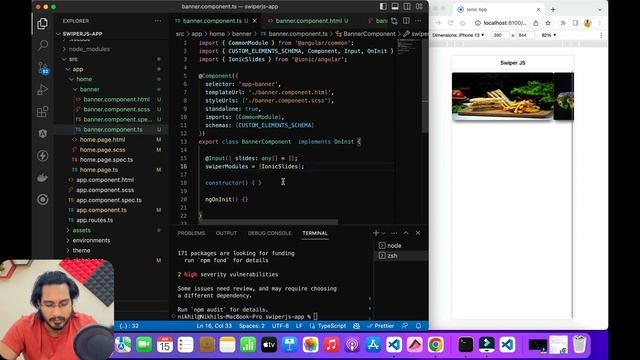Select the node terminal instance
The image size is (640, 360).
tap(400, 246)
